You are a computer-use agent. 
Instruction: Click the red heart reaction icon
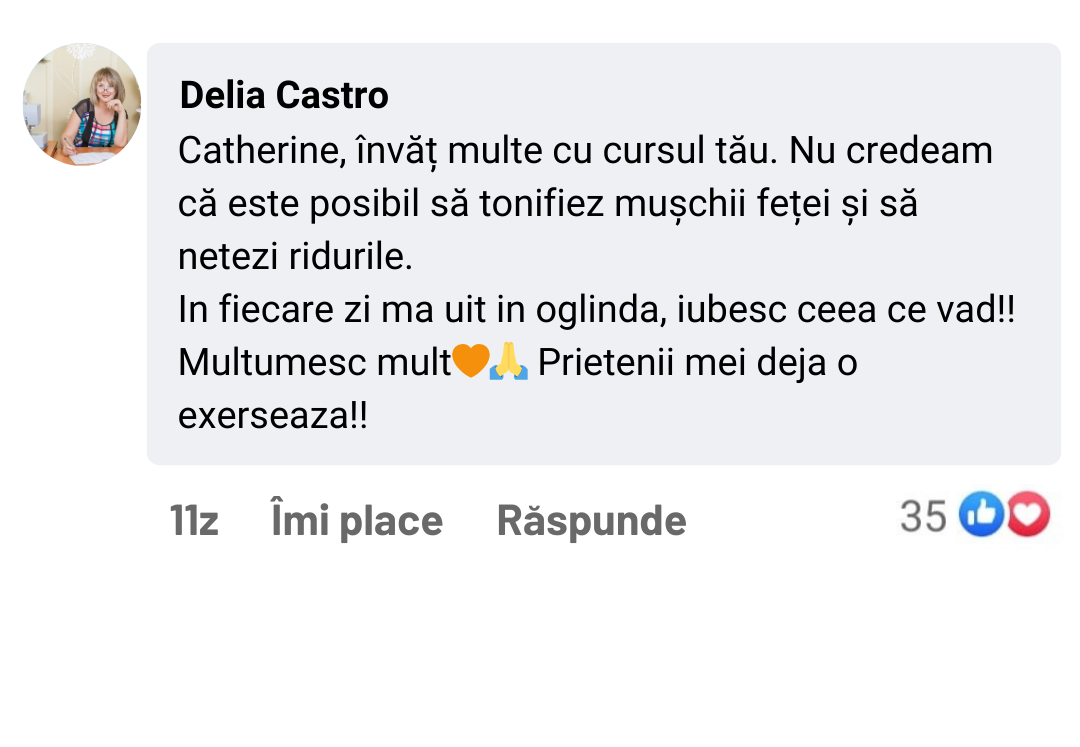pos(1028,516)
